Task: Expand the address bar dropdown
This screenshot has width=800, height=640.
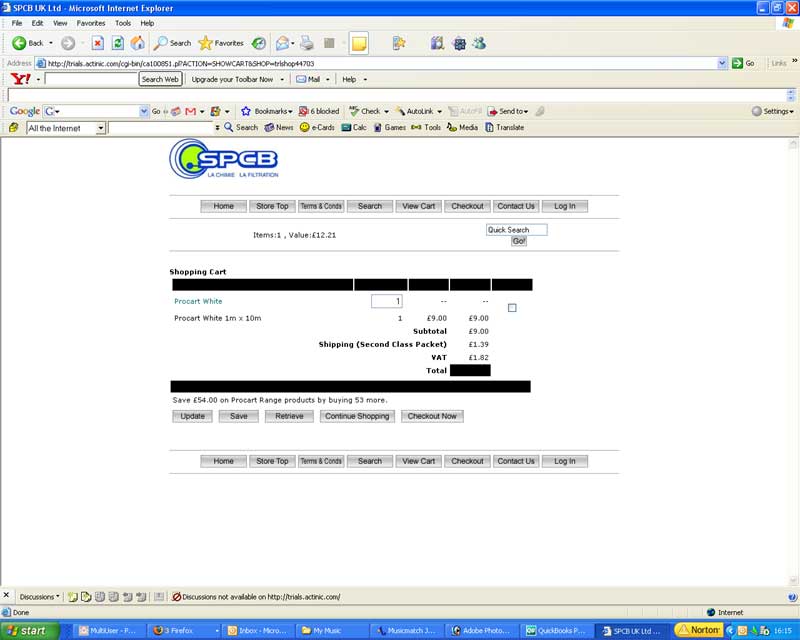Action: coord(723,63)
